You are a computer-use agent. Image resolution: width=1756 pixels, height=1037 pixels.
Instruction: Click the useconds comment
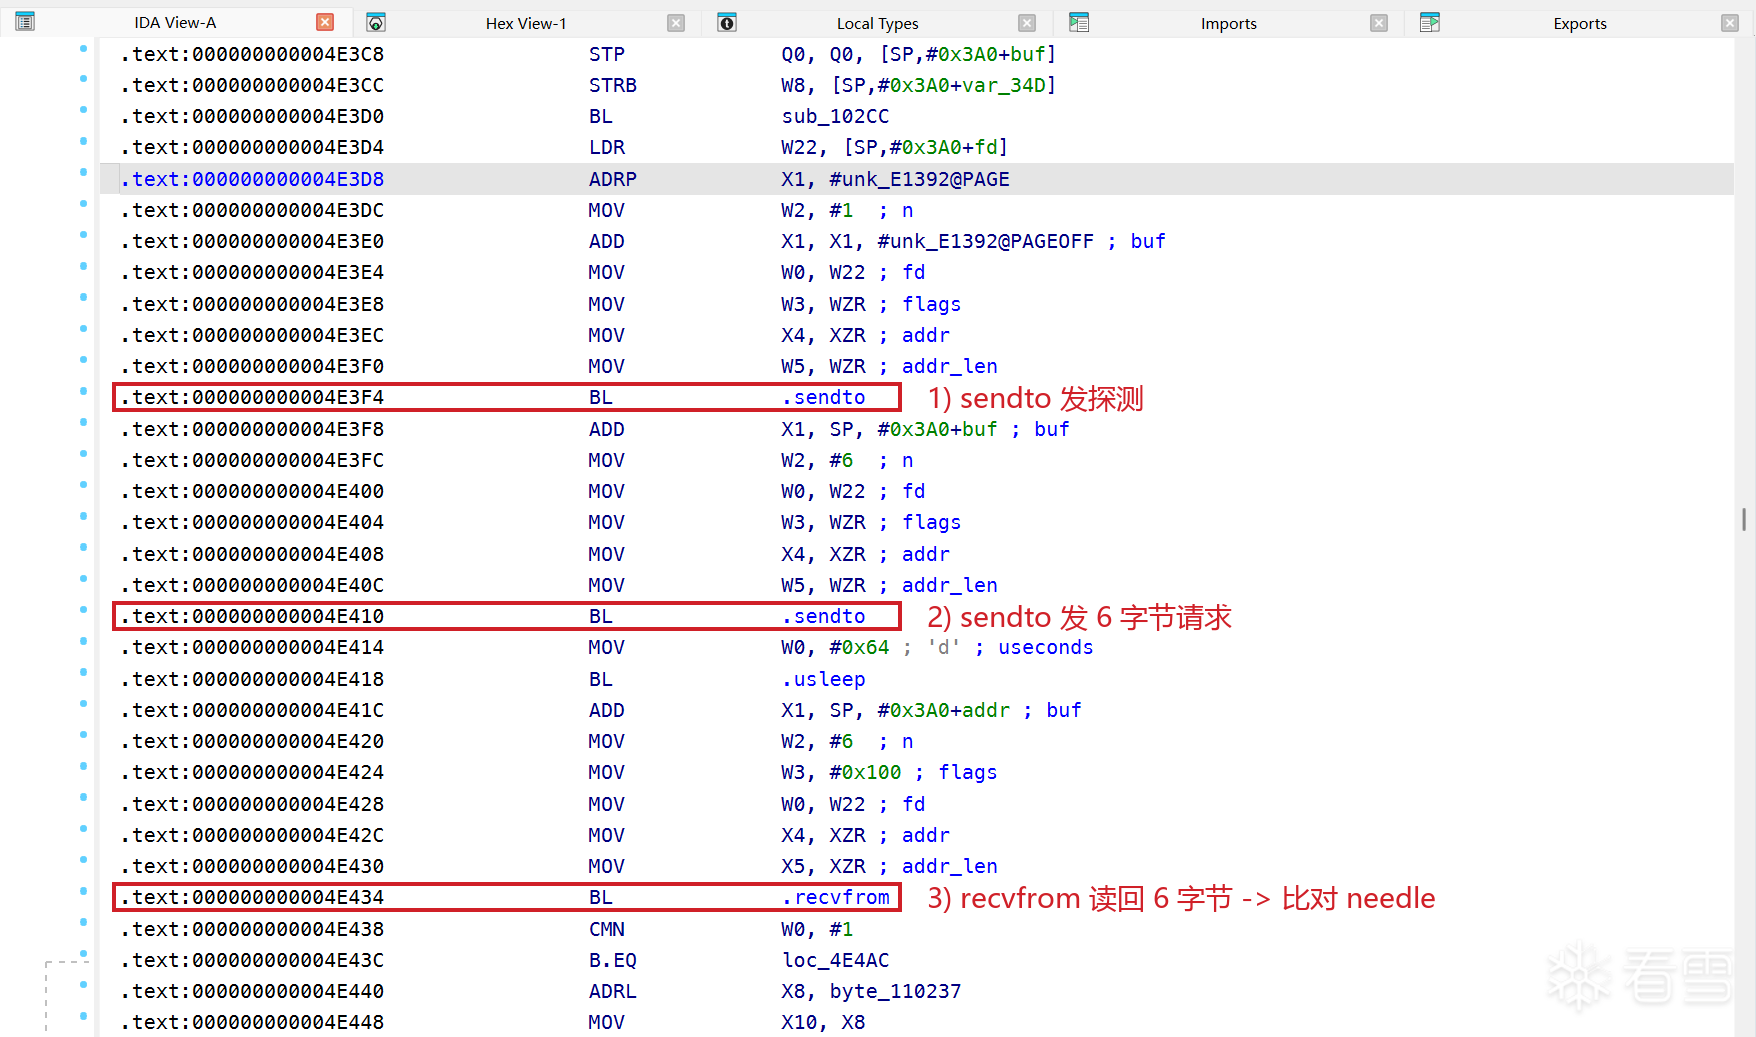[1045, 647]
